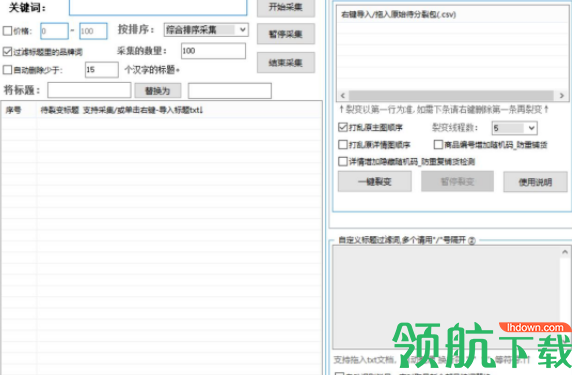Viewport: 572px width, 375px height.
Task: Enable 商品编号增加随机码_防重铺货 checkbox
Action: click(438, 144)
